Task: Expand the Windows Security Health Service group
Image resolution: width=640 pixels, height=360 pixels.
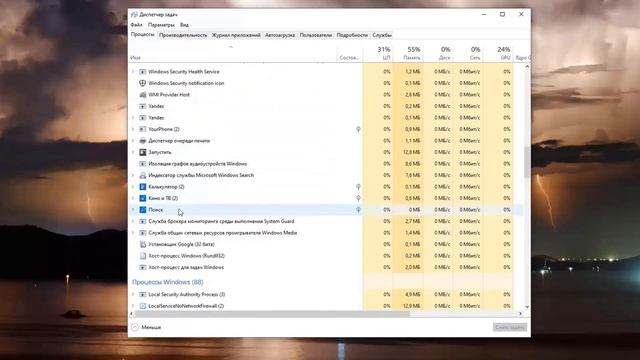Action: 133,72
